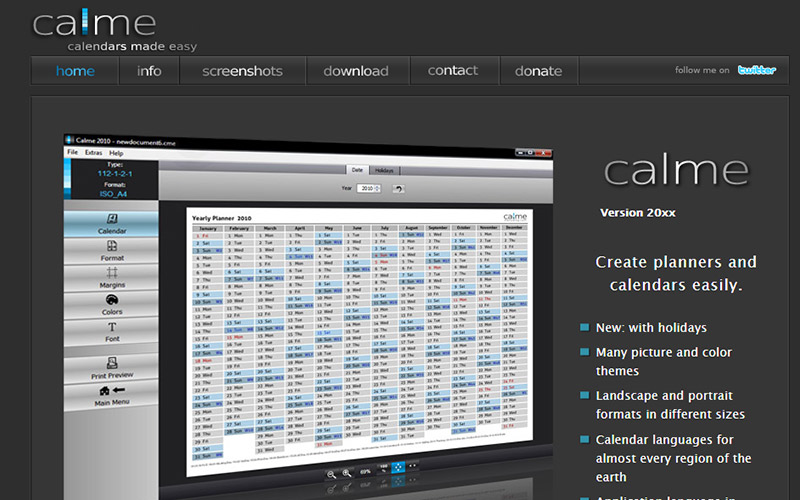The height and width of the screenshot is (500, 800).
Task: Click the zoom out magnifier icon
Action: [x=331, y=474]
